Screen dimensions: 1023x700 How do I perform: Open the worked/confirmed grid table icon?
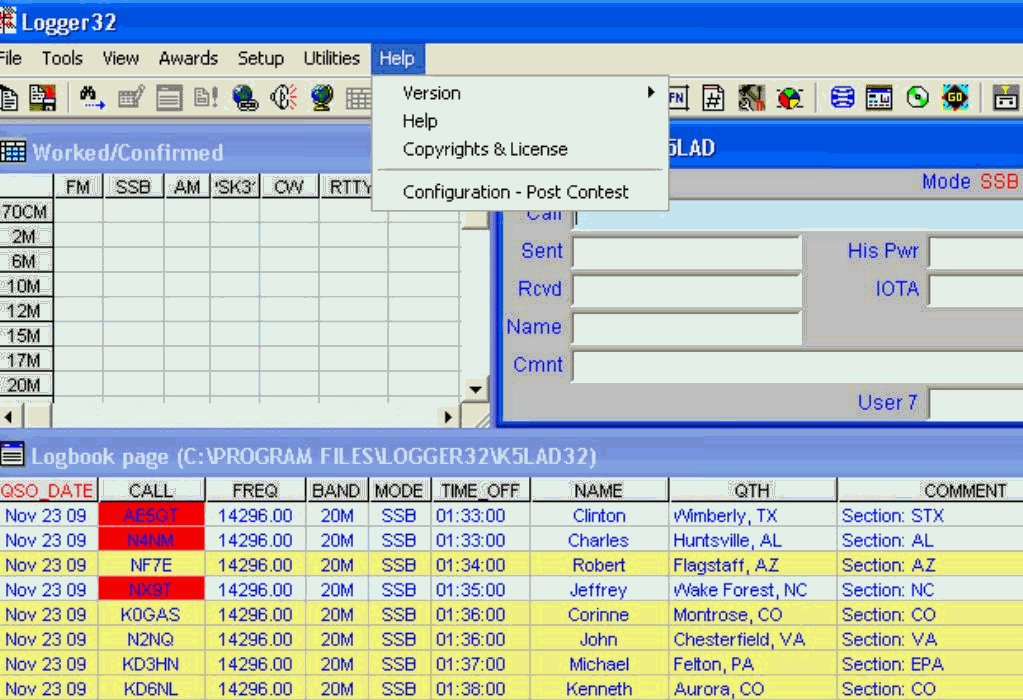tap(358, 97)
